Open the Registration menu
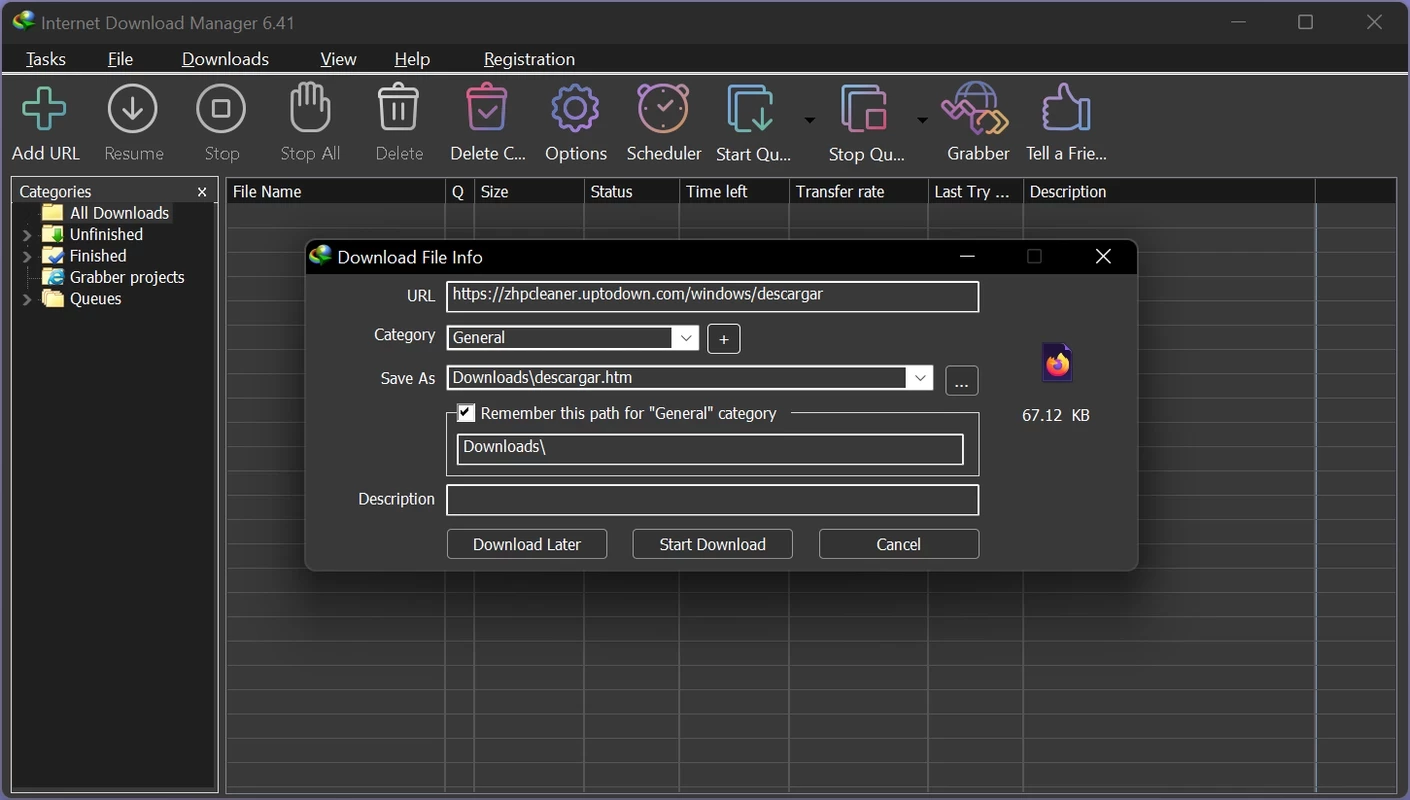 (529, 59)
